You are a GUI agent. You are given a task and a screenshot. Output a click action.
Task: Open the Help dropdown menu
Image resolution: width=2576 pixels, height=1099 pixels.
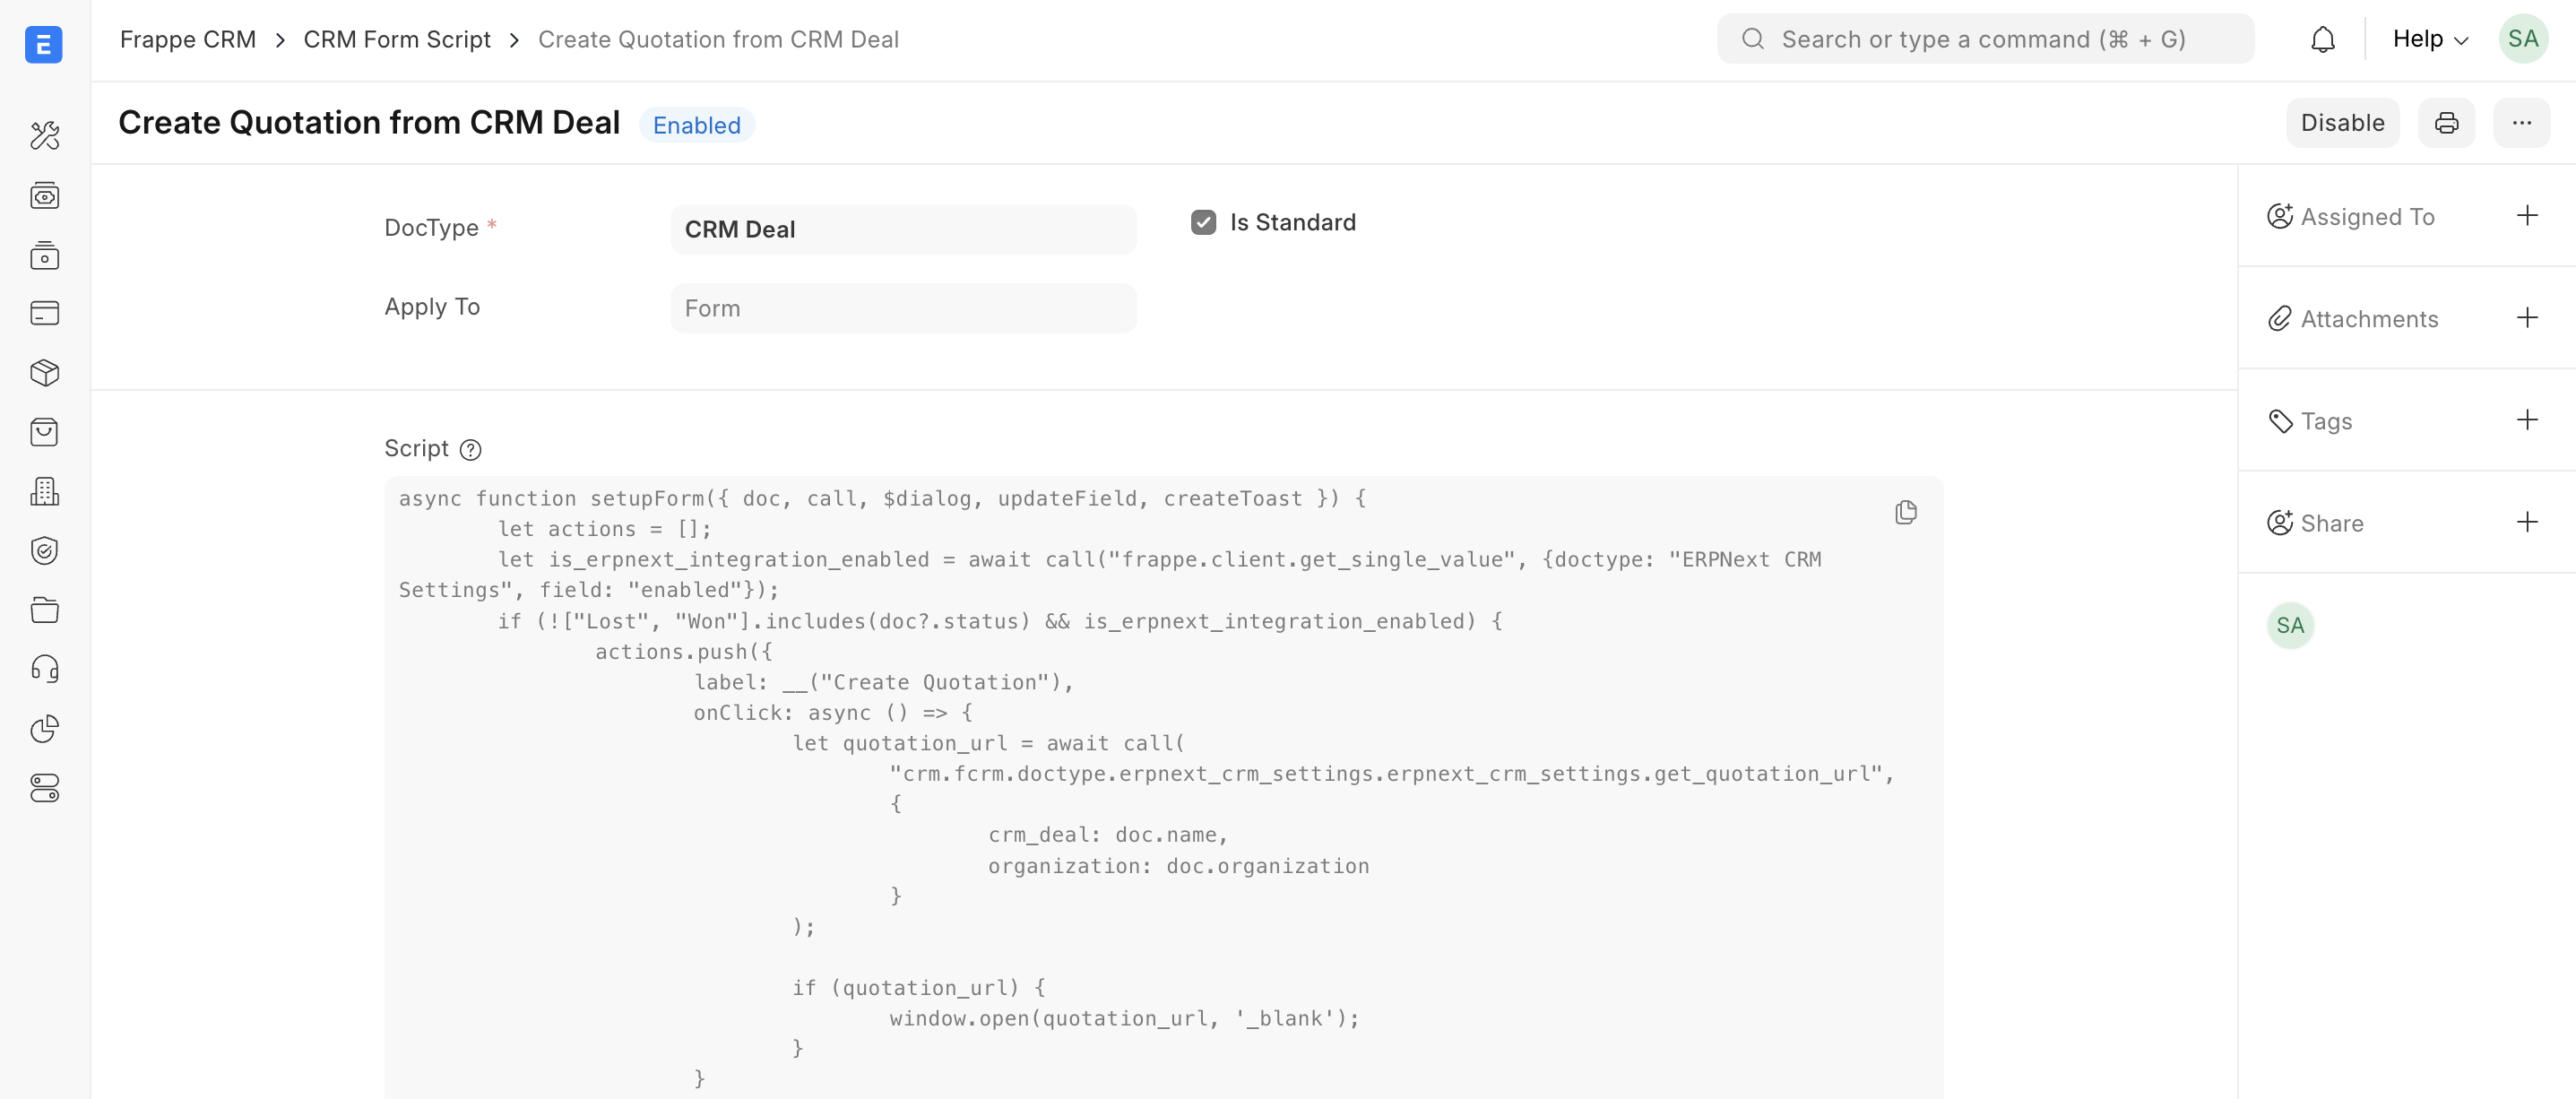(x=2430, y=39)
